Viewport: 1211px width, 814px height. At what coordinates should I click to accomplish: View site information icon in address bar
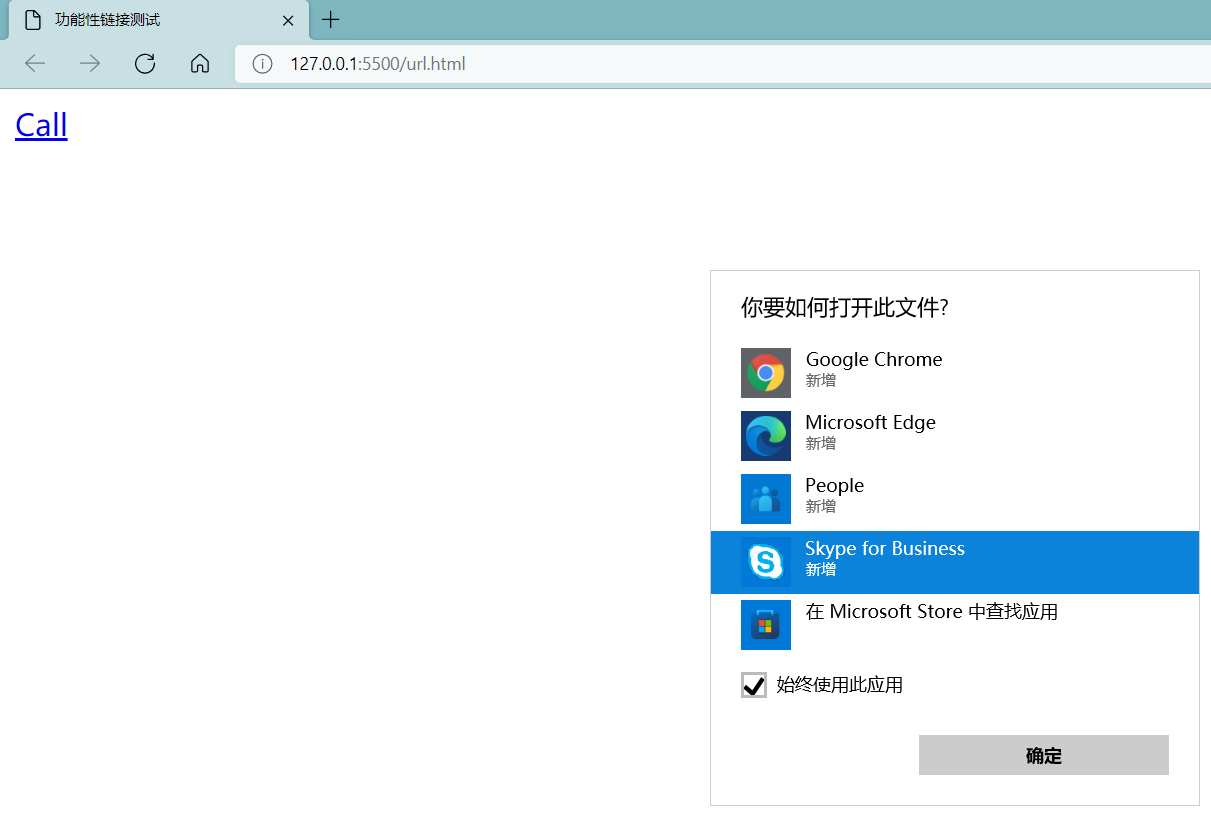click(x=262, y=64)
